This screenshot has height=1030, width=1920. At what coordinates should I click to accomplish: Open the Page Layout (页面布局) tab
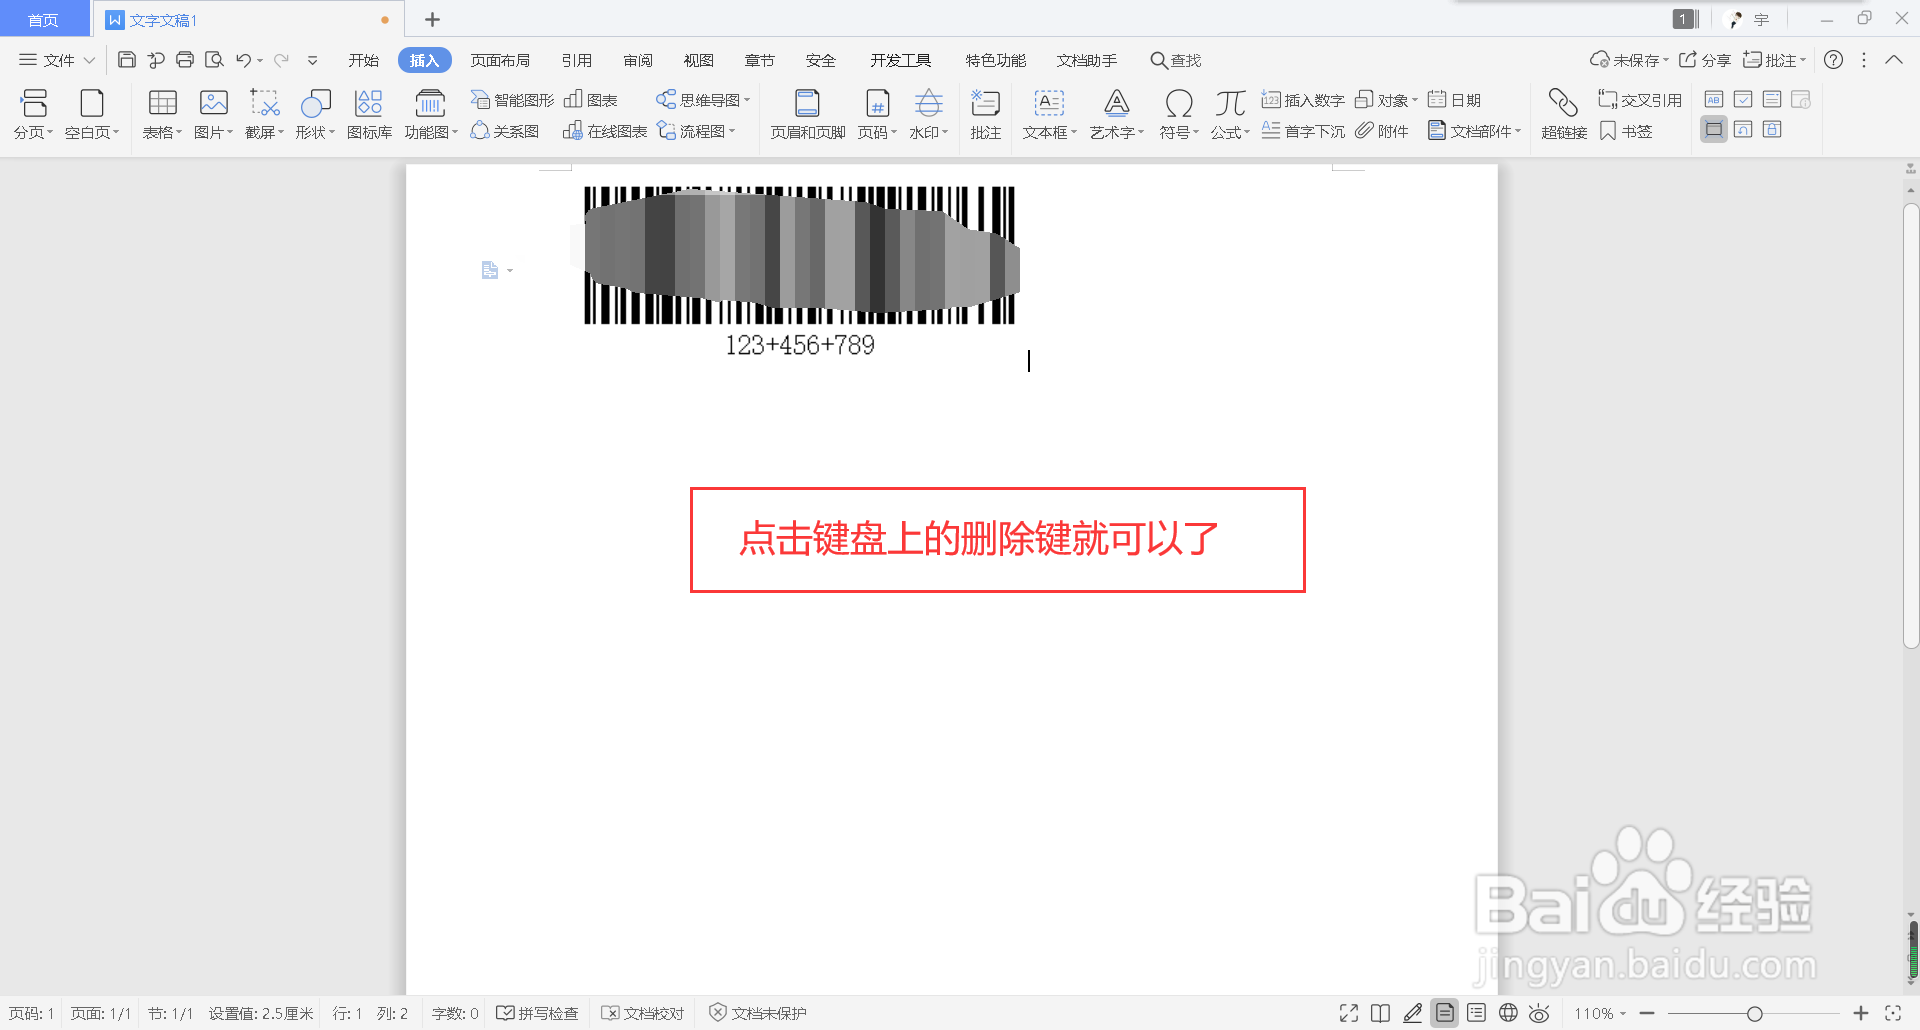coord(500,60)
